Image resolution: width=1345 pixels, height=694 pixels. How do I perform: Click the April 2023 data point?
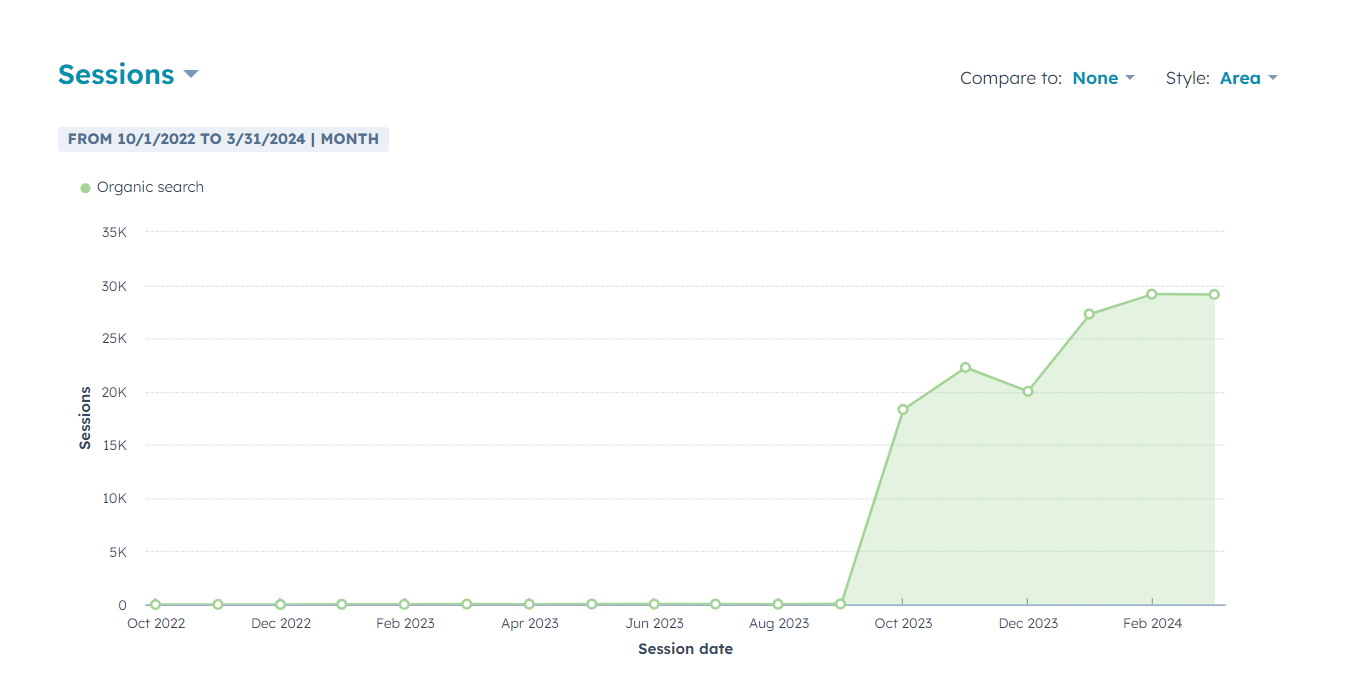click(529, 604)
